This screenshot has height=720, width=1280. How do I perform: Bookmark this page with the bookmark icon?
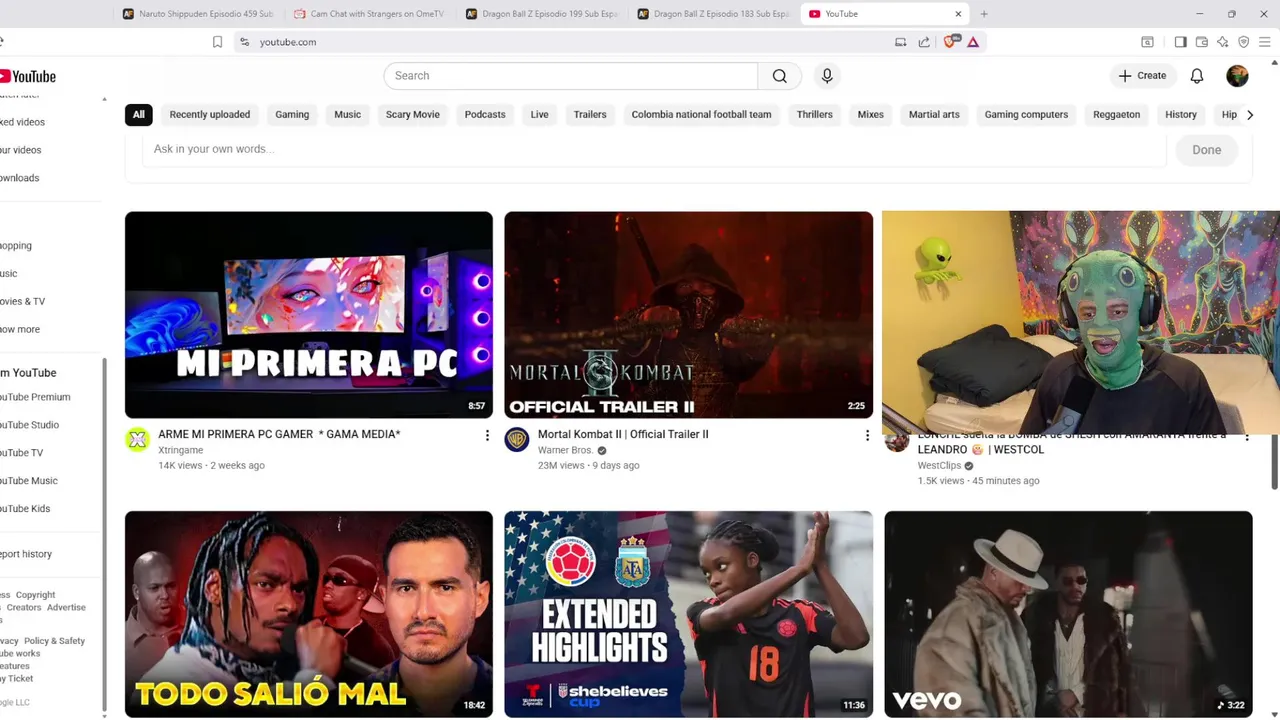tap(217, 42)
